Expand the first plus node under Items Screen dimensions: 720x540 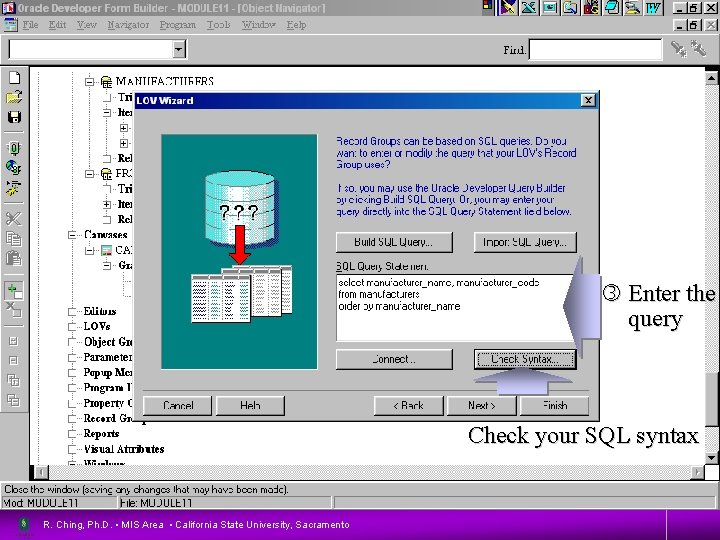click(x=124, y=128)
